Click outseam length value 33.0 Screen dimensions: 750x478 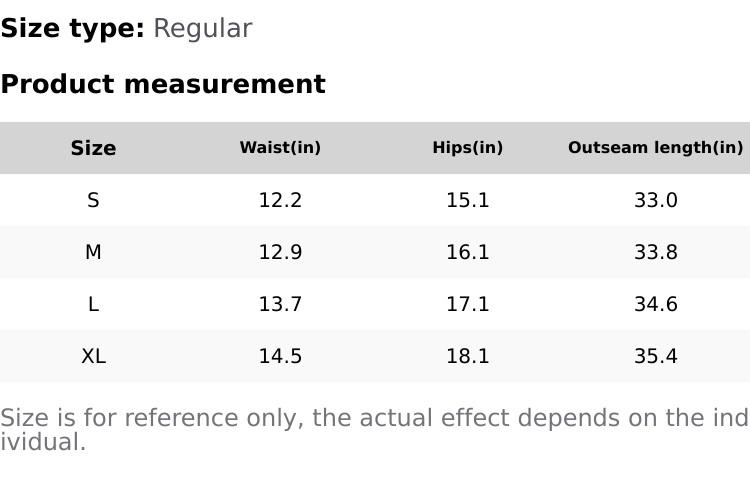655,200
